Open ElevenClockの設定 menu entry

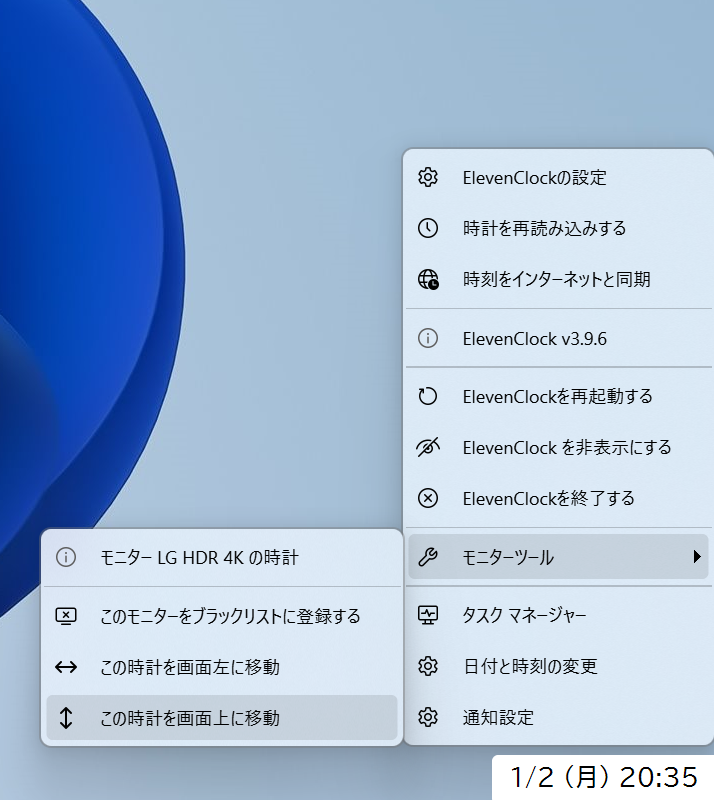point(558,178)
